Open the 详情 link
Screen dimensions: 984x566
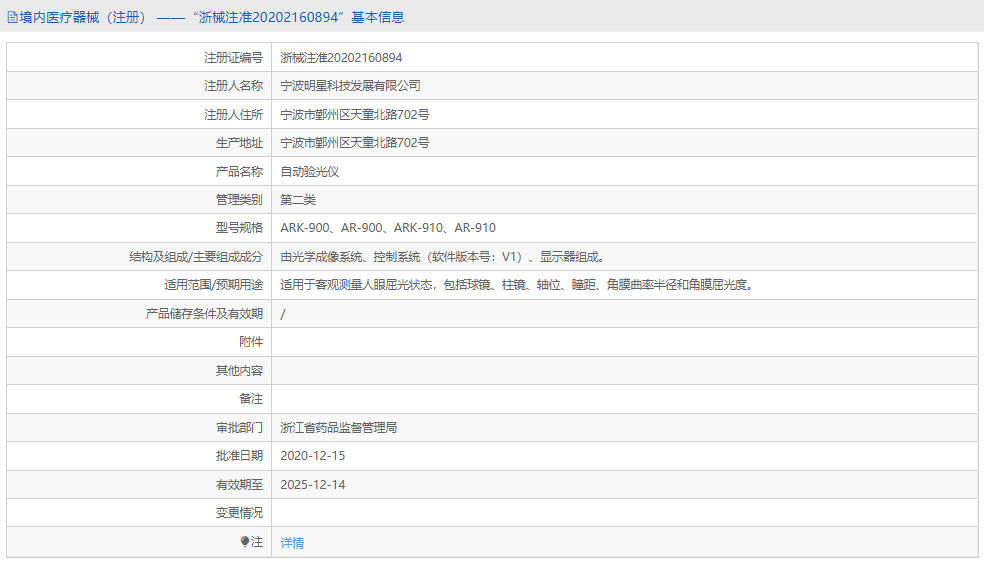[x=292, y=543]
